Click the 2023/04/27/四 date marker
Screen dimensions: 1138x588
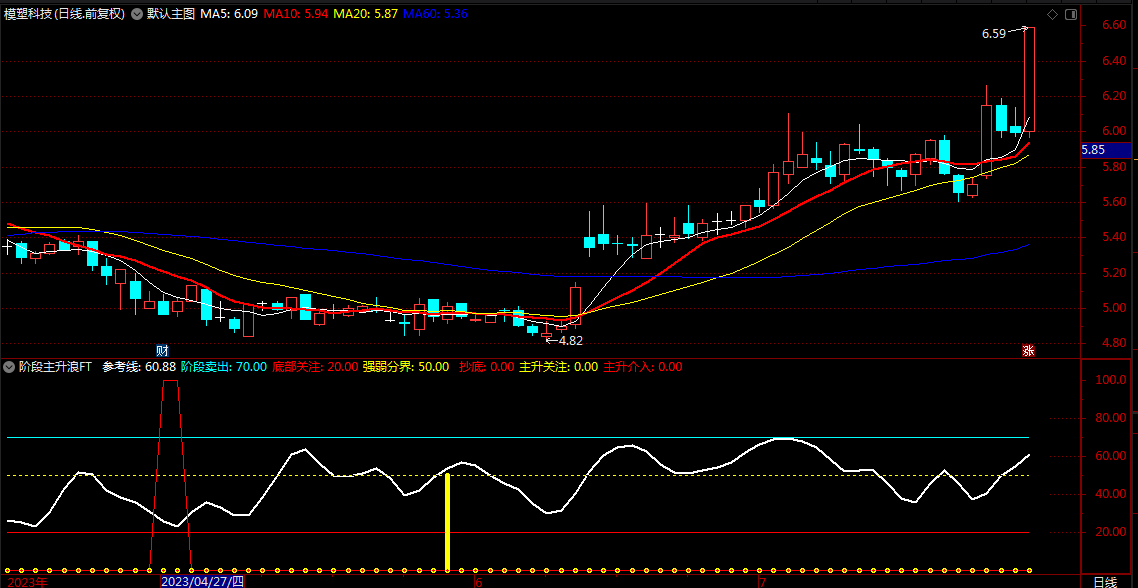tap(202, 581)
